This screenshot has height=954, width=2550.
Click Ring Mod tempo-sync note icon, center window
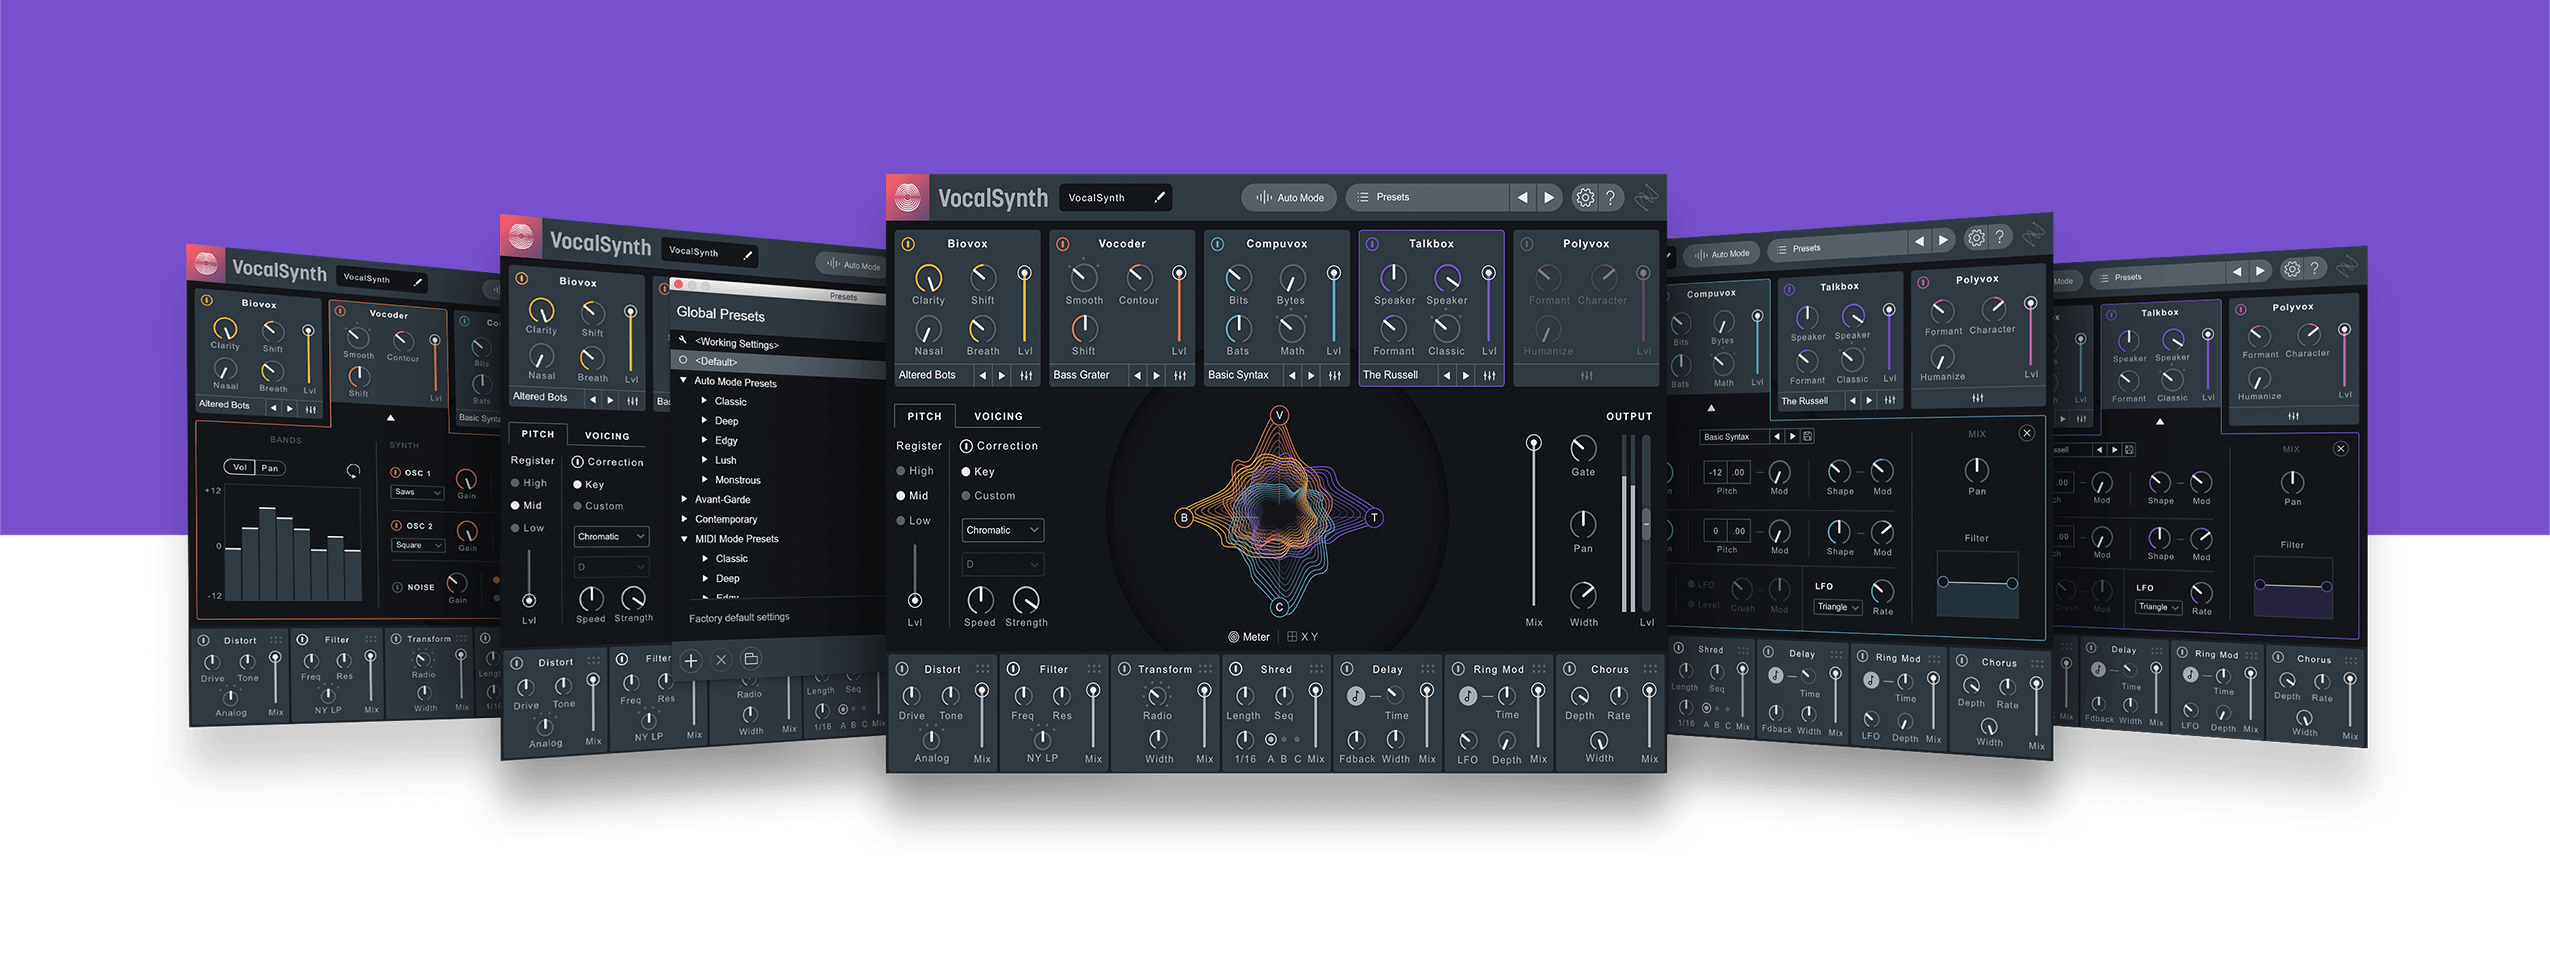click(1467, 696)
